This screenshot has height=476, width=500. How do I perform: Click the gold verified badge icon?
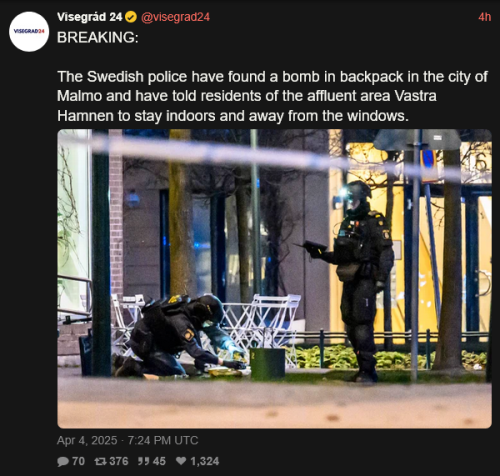coord(131,17)
